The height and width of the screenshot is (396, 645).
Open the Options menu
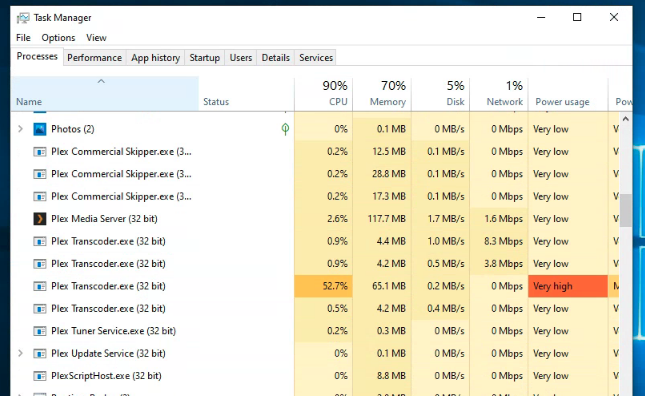[x=58, y=38]
